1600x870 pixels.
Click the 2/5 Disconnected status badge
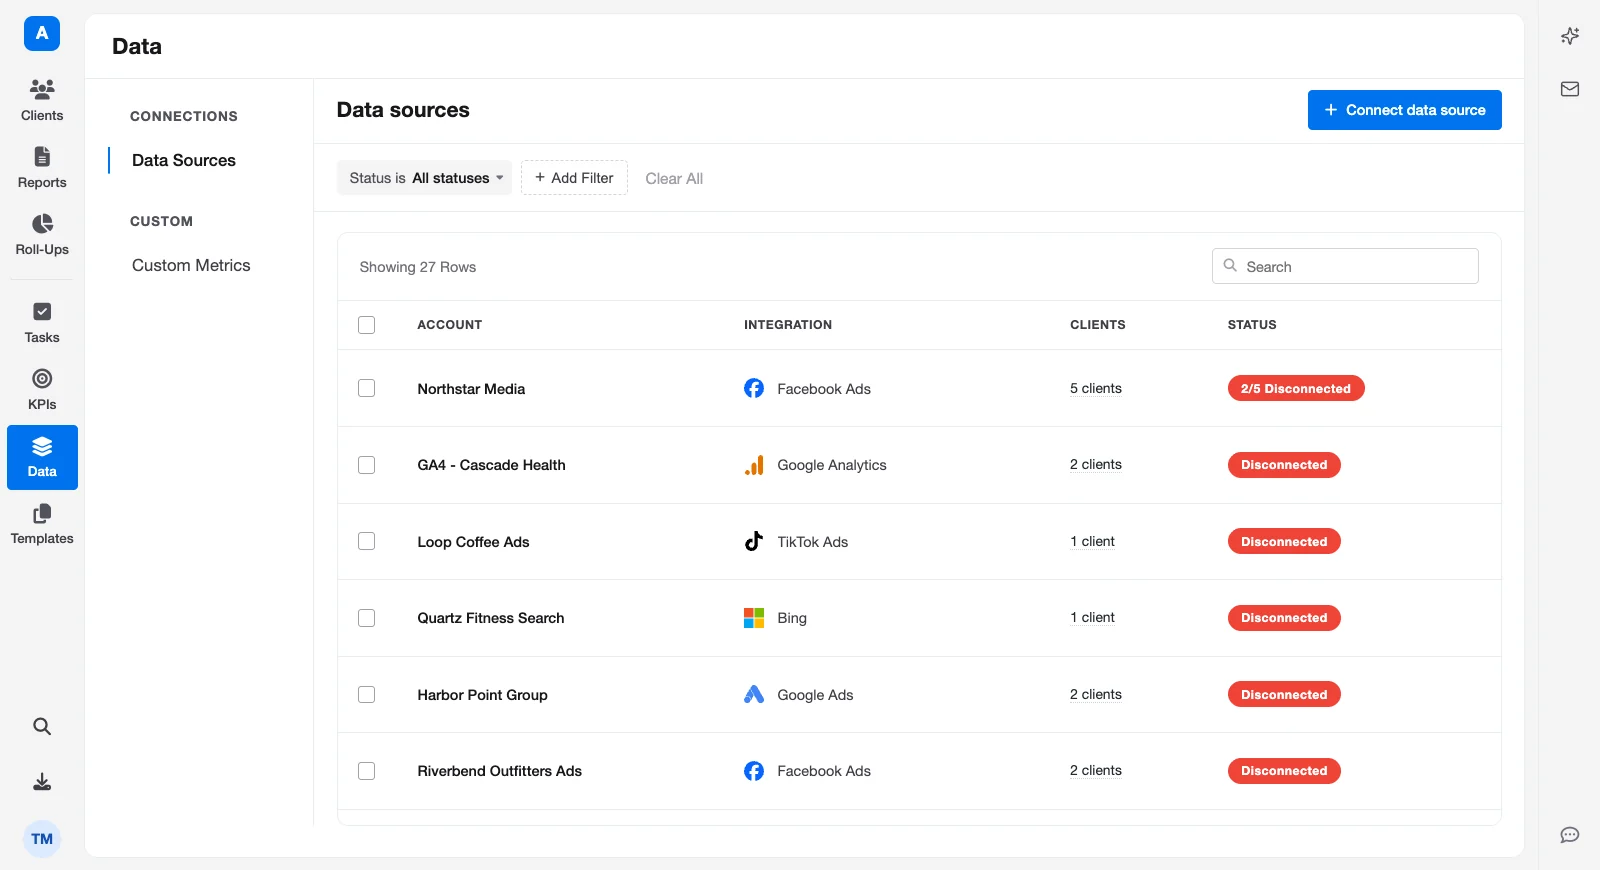coord(1296,388)
